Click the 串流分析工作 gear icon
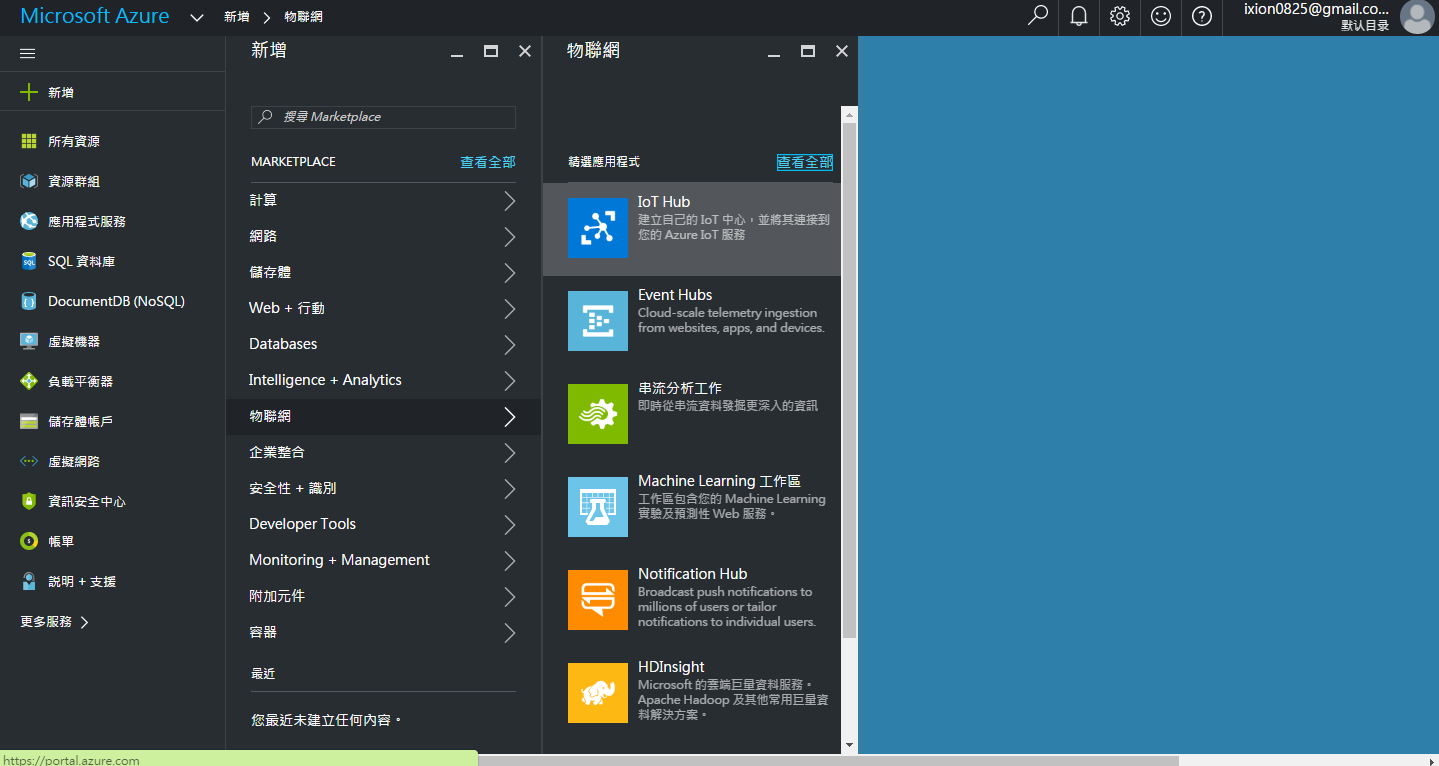Image resolution: width=1439 pixels, height=766 pixels. point(598,414)
